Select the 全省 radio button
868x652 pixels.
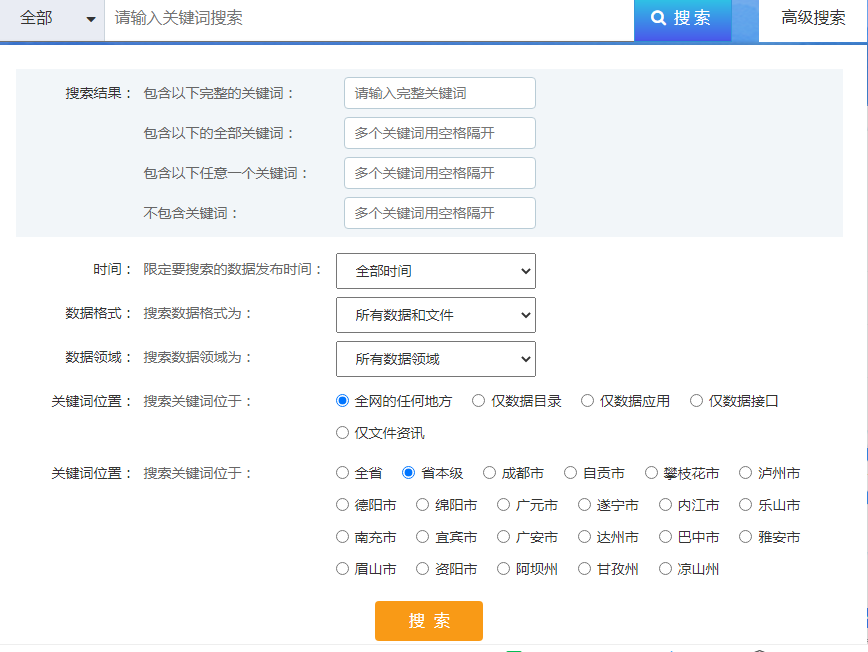(x=343, y=473)
